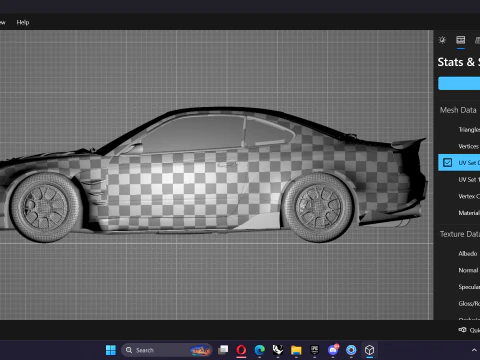Viewport: 480px width, 360px height.
Task: Click the car model in the viewport
Action: pyautogui.click(x=213, y=174)
